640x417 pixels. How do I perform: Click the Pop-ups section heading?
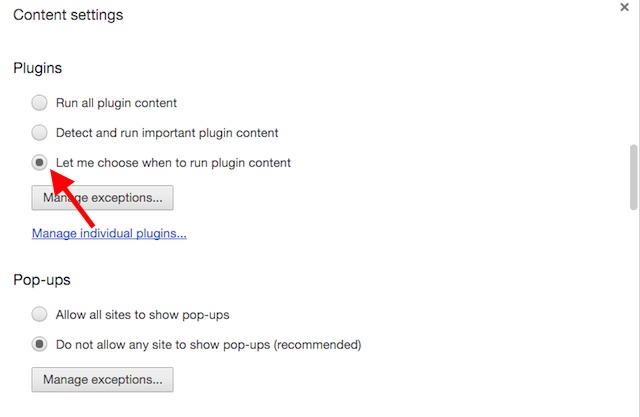pyautogui.click(x=42, y=280)
